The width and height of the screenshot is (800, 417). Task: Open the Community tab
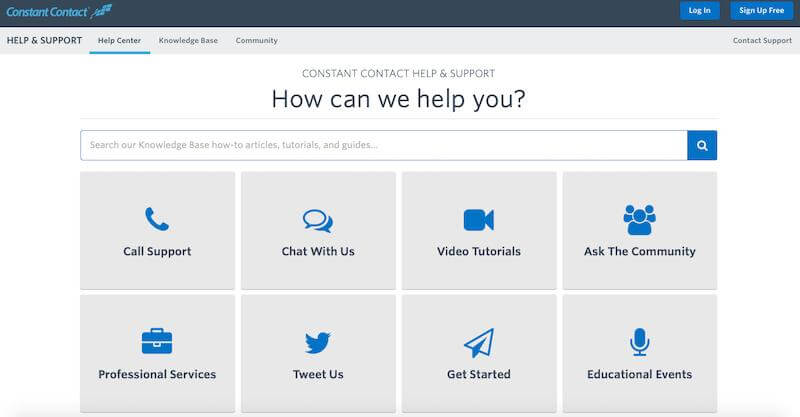pyautogui.click(x=257, y=41)
